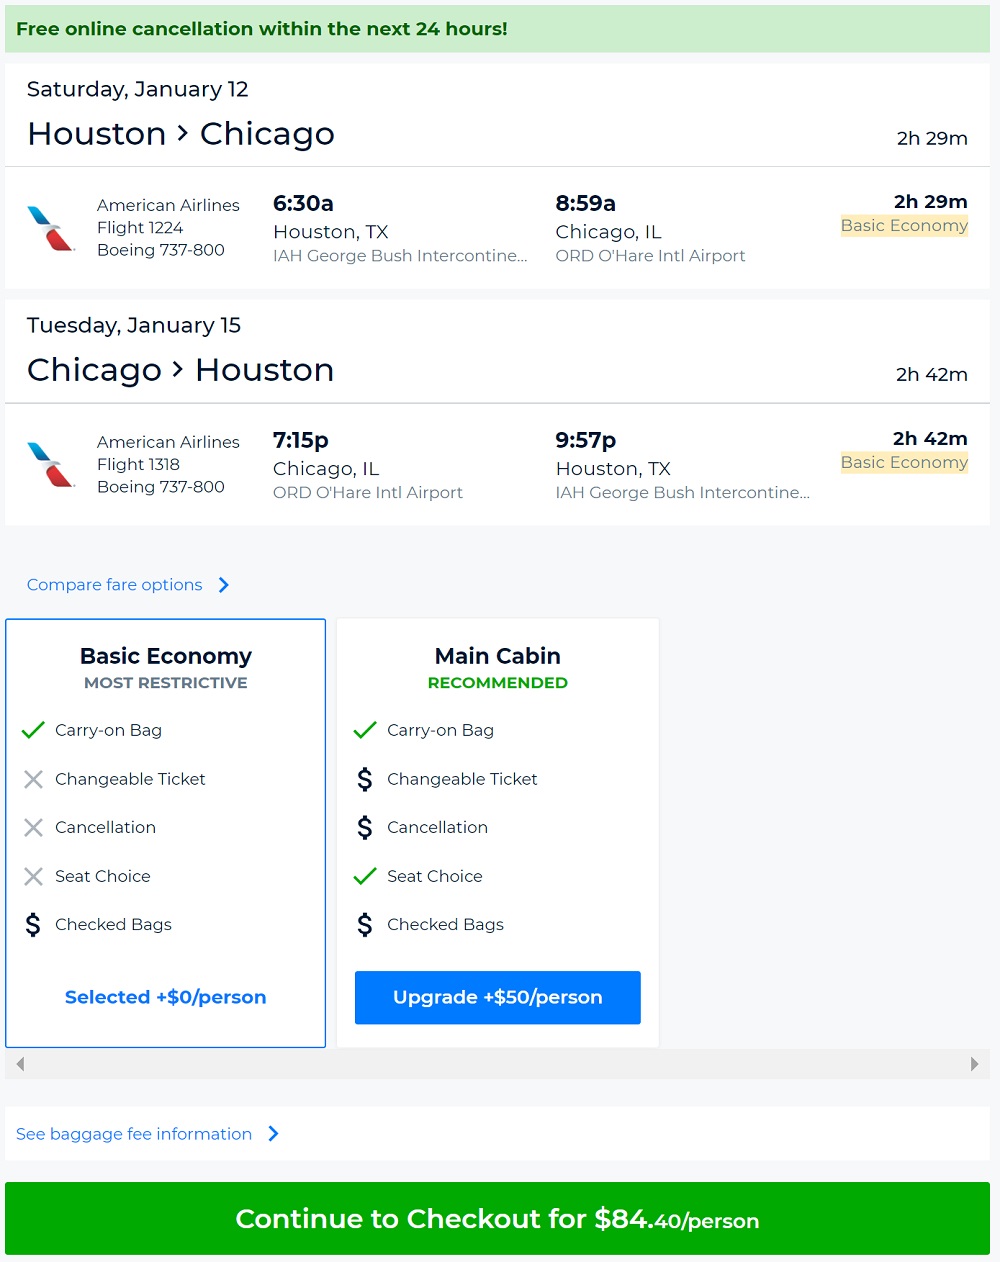
Task: Click Selected +$0/person on Basic Economy
Action: (x=166, y=997)
